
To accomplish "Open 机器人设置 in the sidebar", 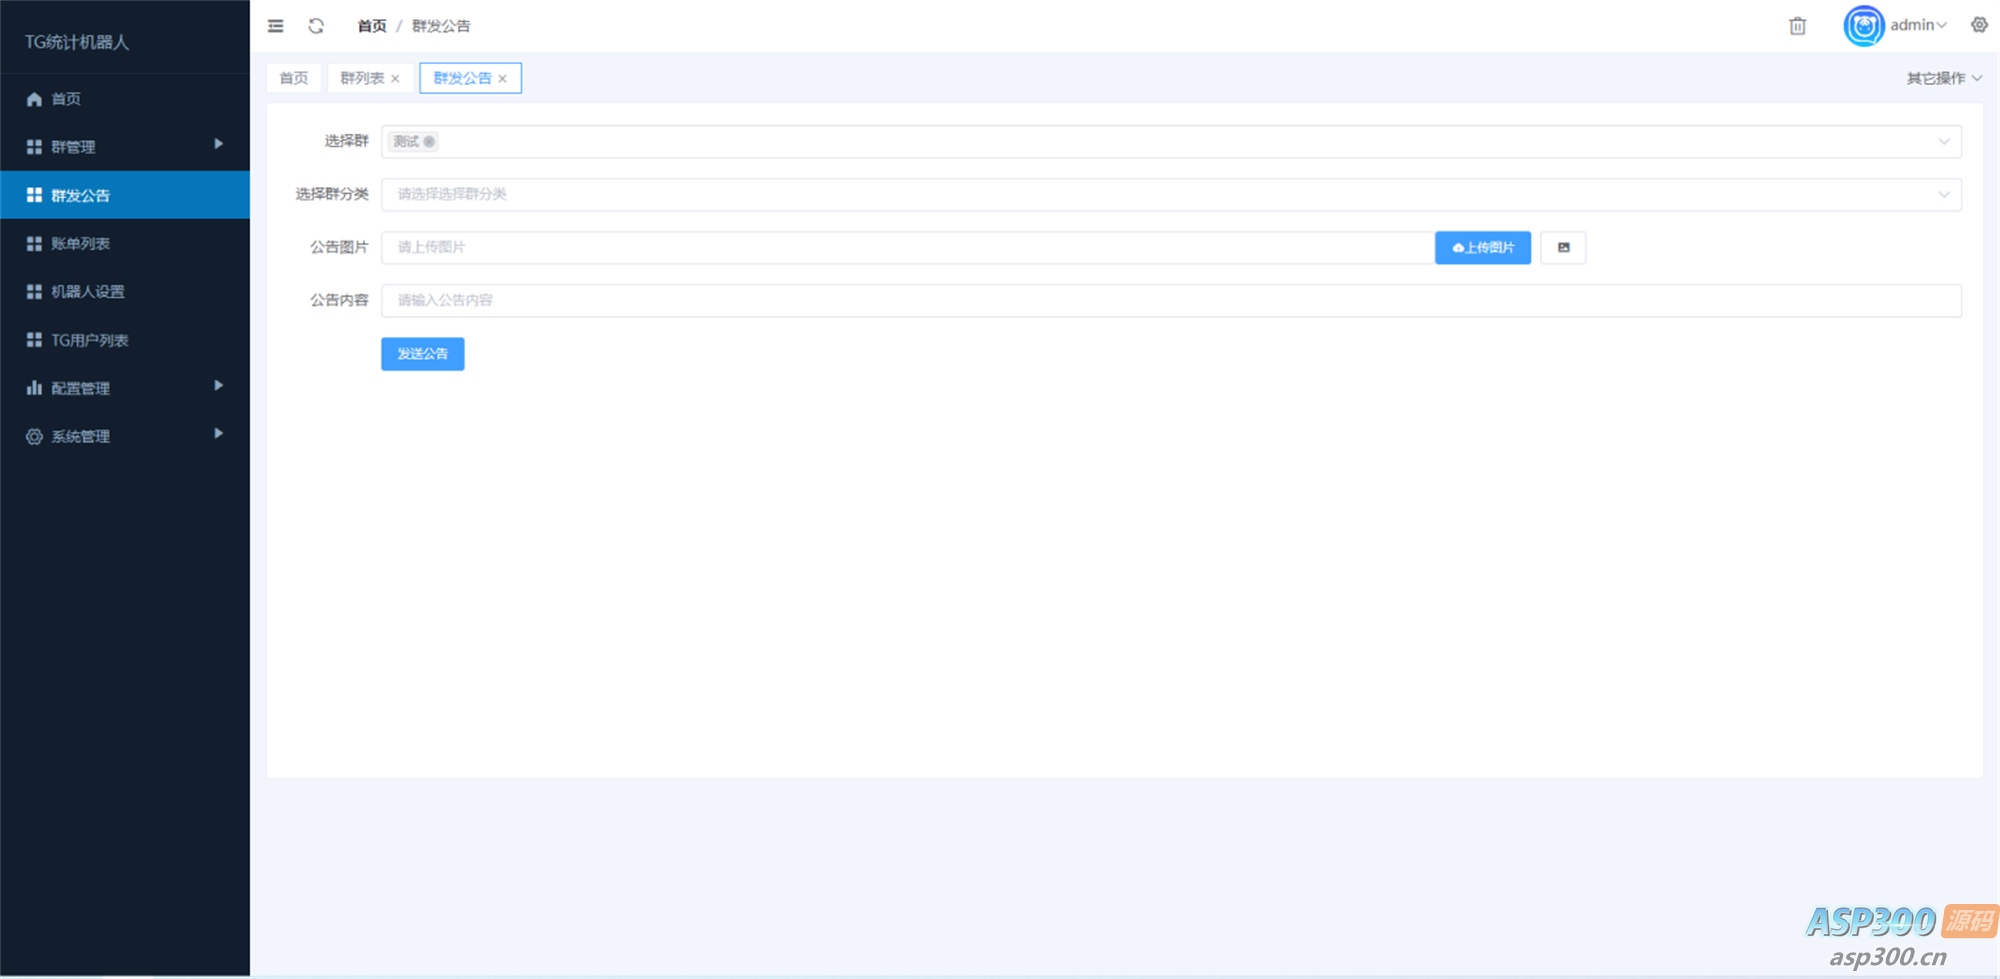I will (125, 291).
